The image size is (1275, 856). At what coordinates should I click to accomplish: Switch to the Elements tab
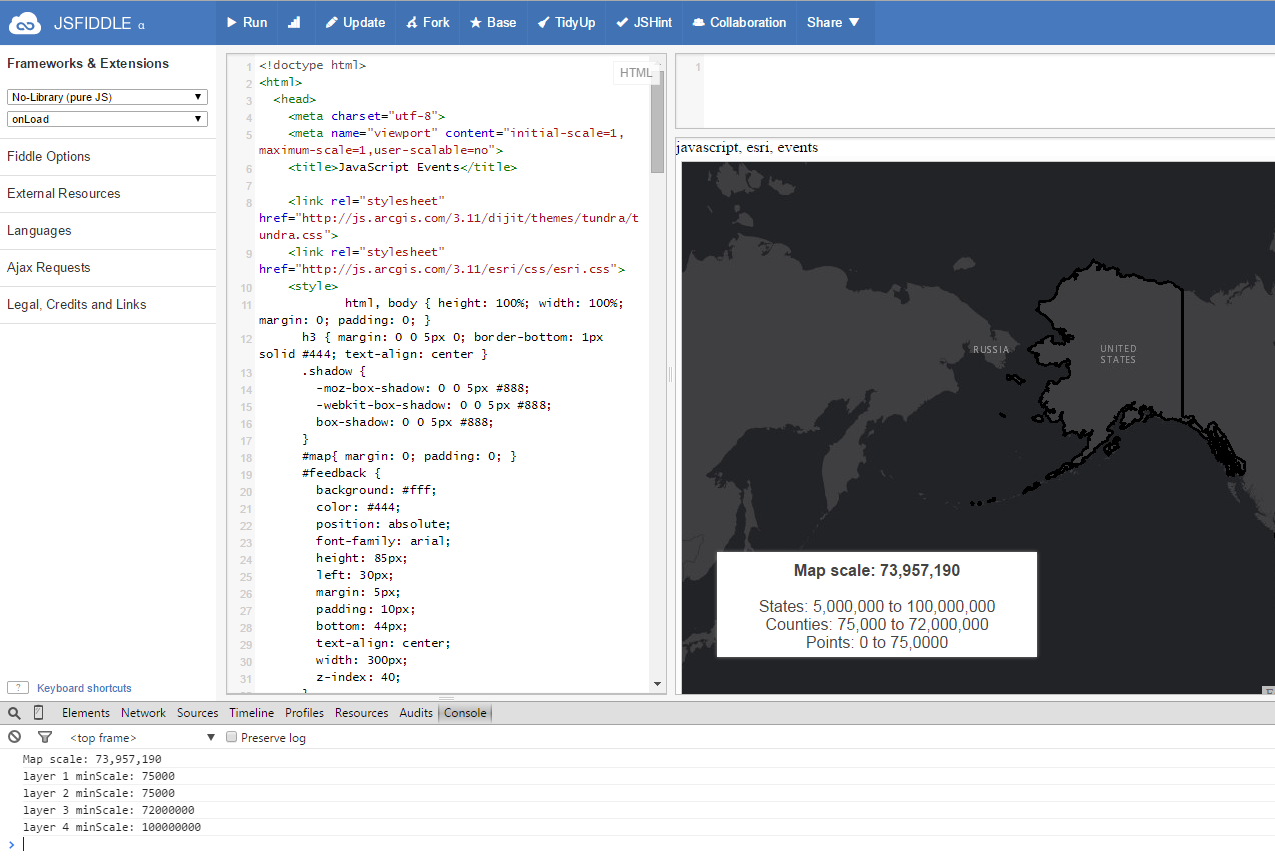(x=86, y=713)
